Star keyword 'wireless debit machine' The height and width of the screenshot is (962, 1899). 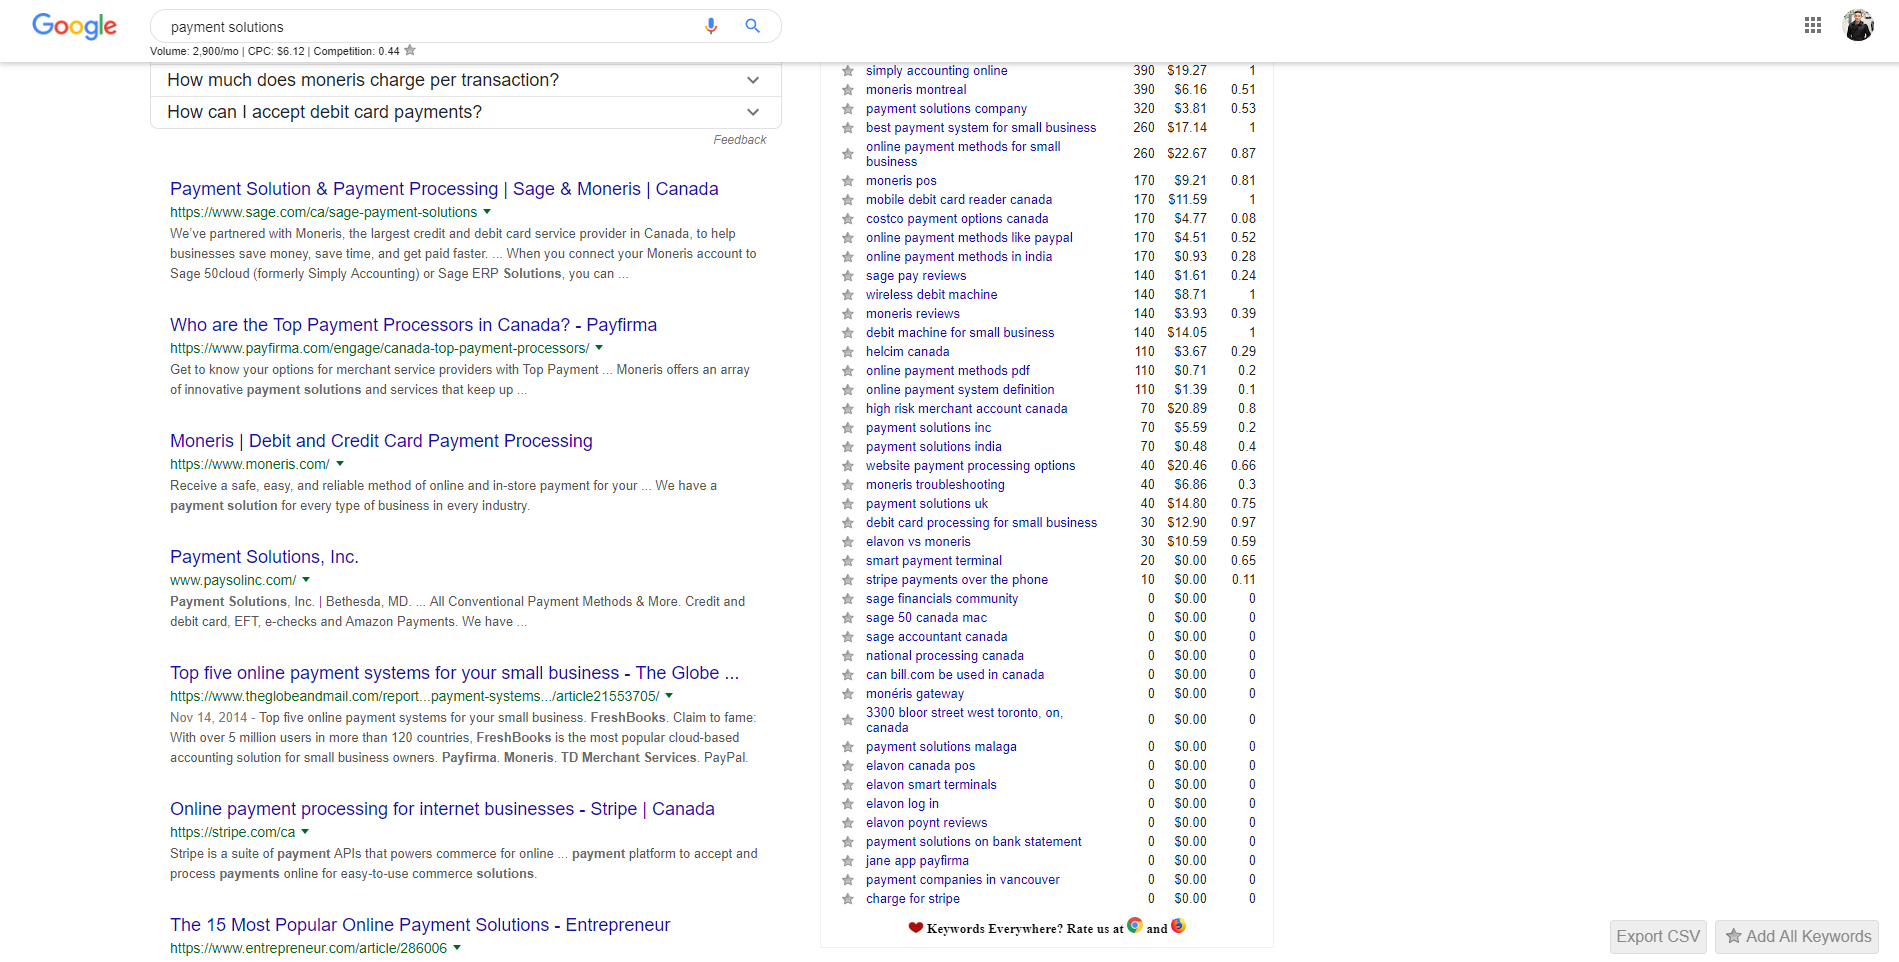pos(848,295)
